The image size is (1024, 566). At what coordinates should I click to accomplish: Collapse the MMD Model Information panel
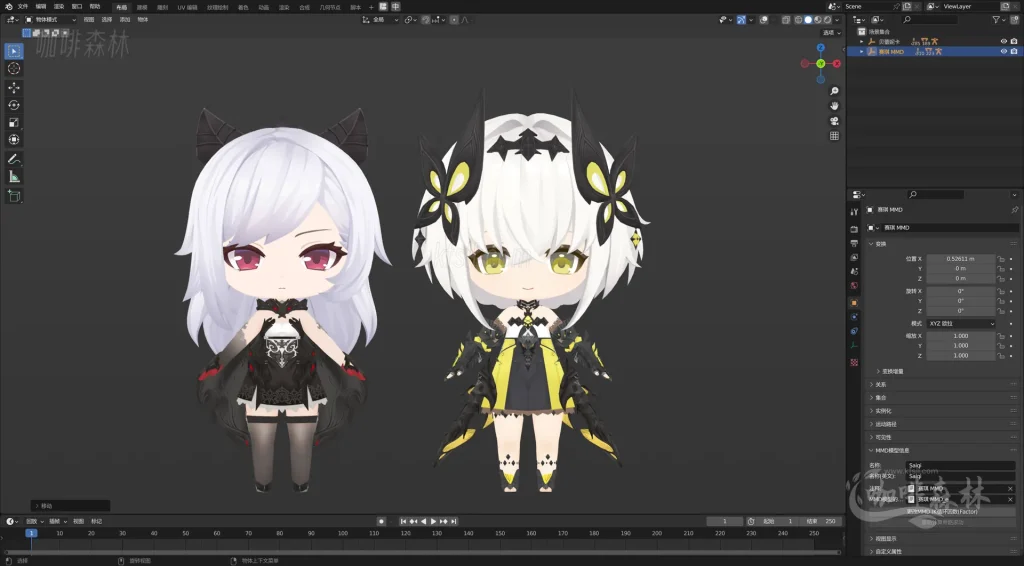coord(891,450)
